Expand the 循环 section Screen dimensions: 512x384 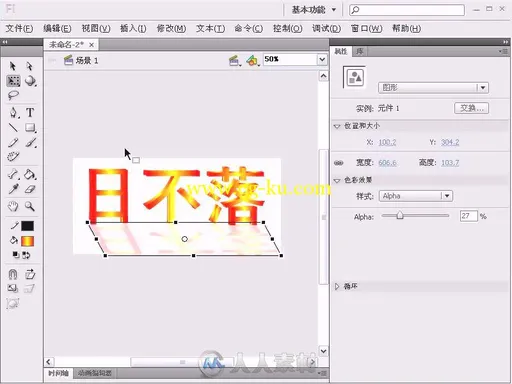pyautogui.click(x=337, y=286)
